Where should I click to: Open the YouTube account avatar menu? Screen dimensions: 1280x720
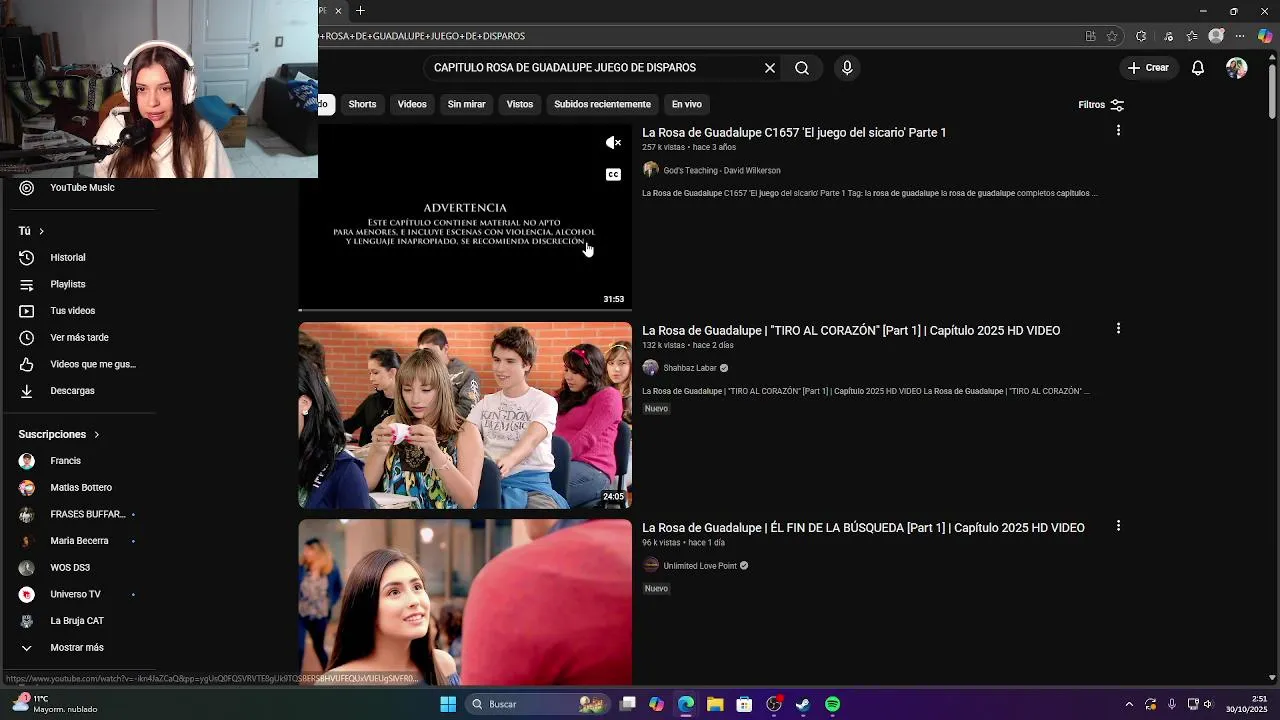pyautogui.click(x=1237, y=68)
